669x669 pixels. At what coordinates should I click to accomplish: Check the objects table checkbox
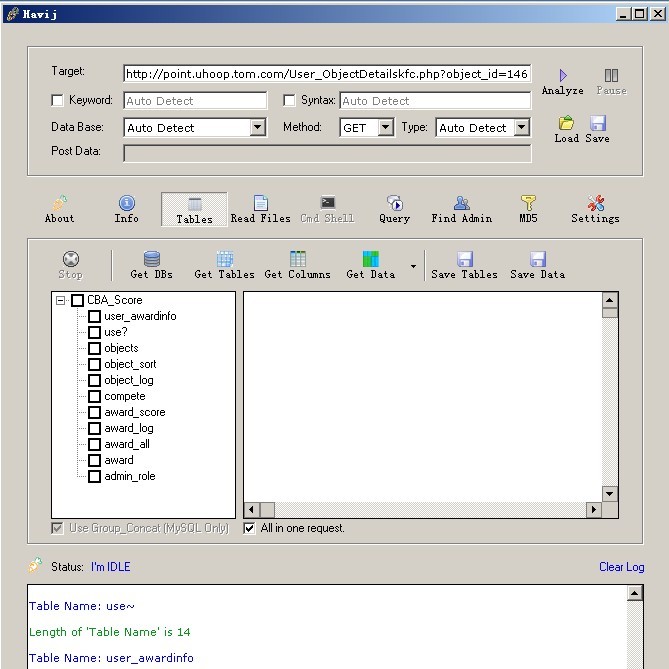pos(94,349)
